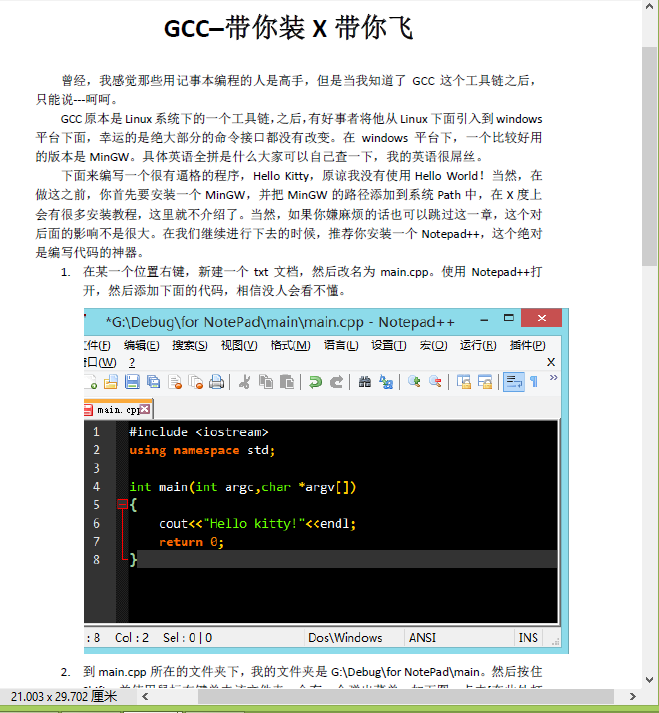Image resolution: width=659 pixels, height=713 pixels.
Task: Open the 视图(V) menu
Action: point(239,346)
